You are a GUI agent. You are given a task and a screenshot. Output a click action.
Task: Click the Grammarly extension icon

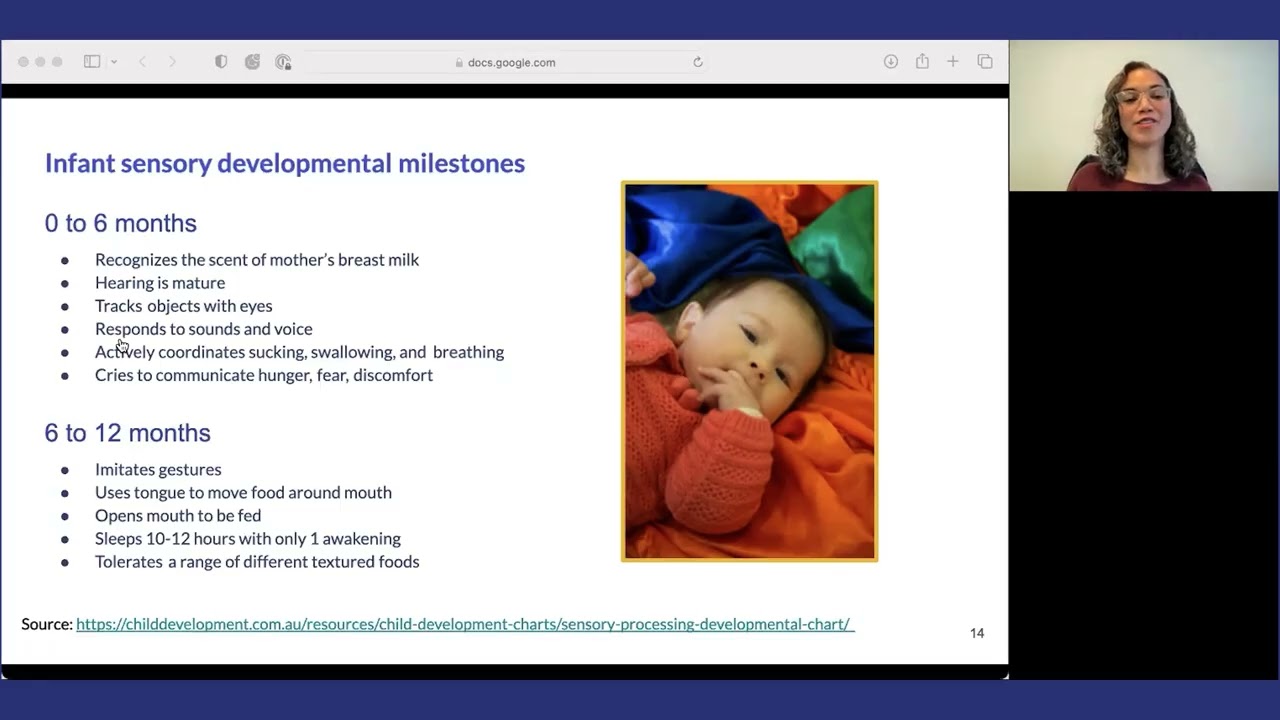tap(252, 62)
